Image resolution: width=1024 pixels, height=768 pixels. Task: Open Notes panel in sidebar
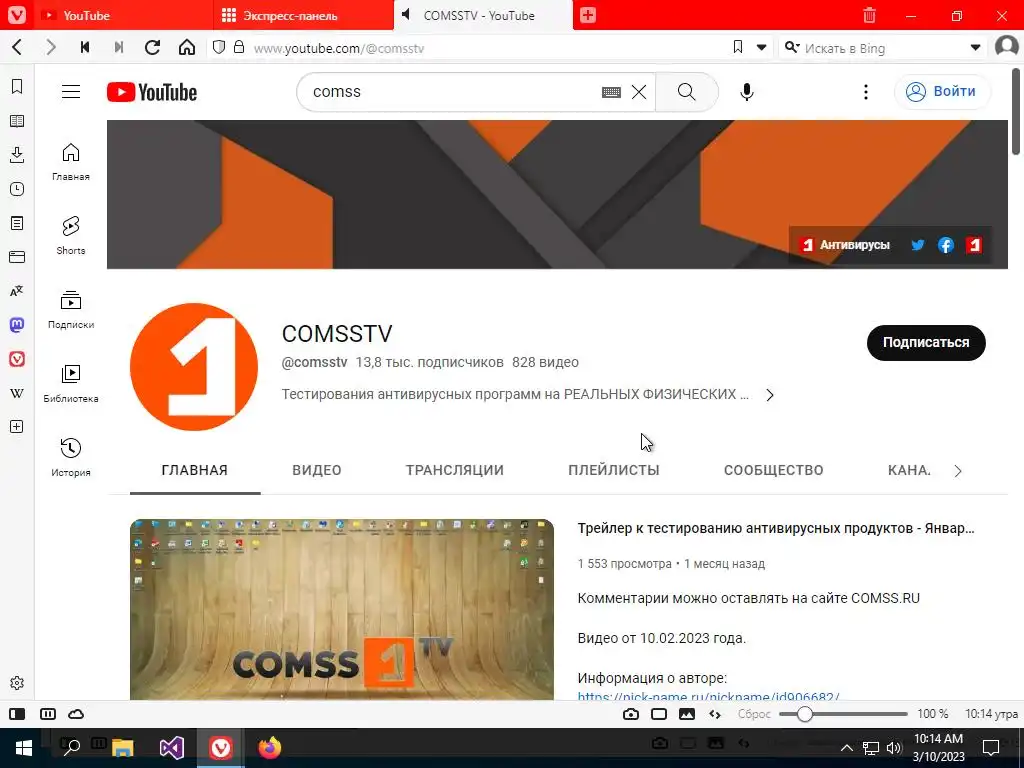tap(17, 223)
